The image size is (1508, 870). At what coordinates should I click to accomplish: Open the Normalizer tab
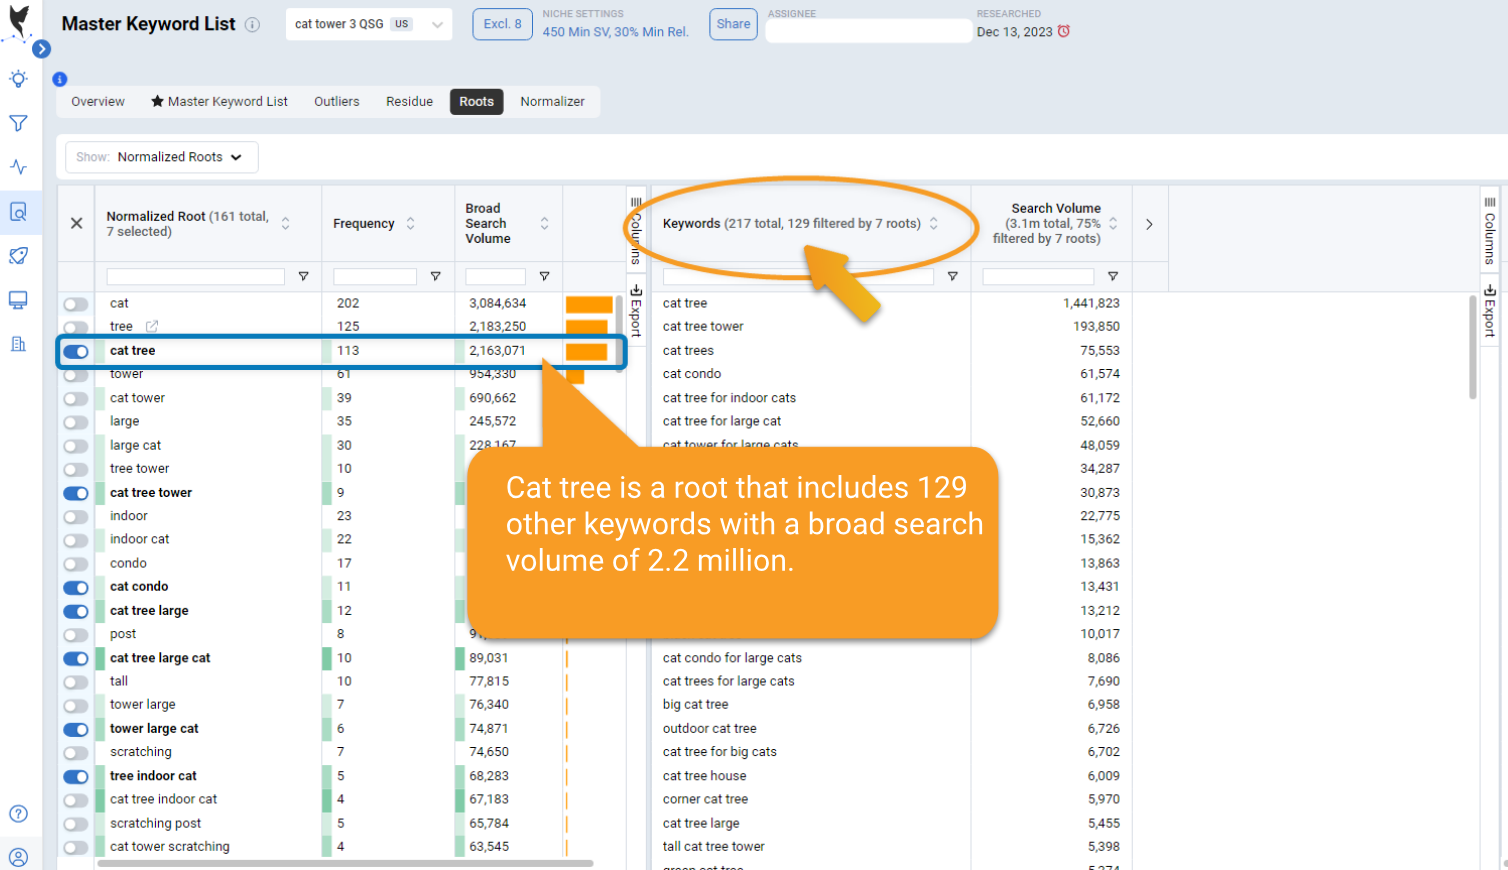552,102
